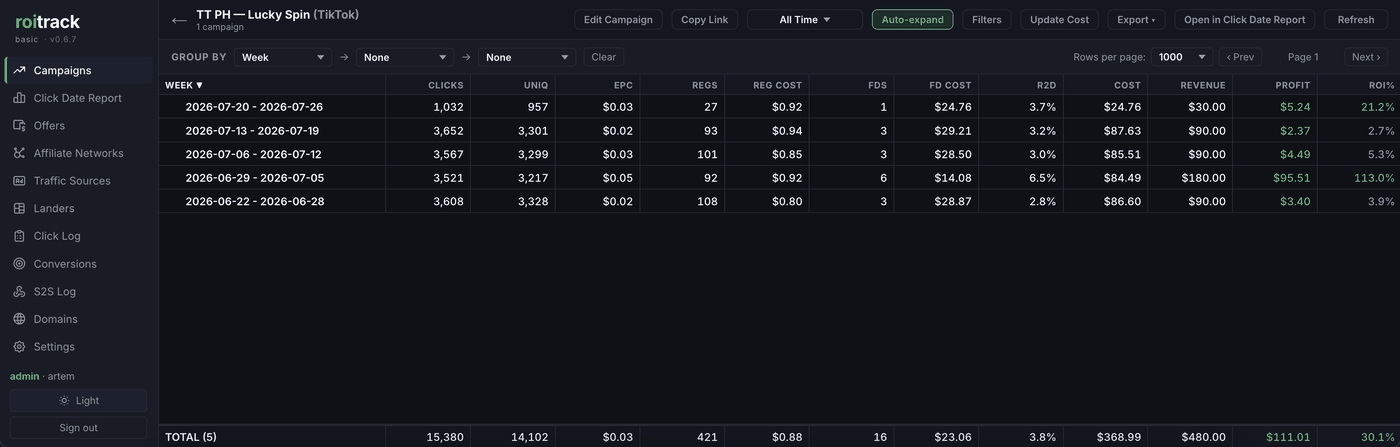The height and width of the screenshot is (447, 1400).
Task: Sort by the WEEK column header
Action: (184, 85)
